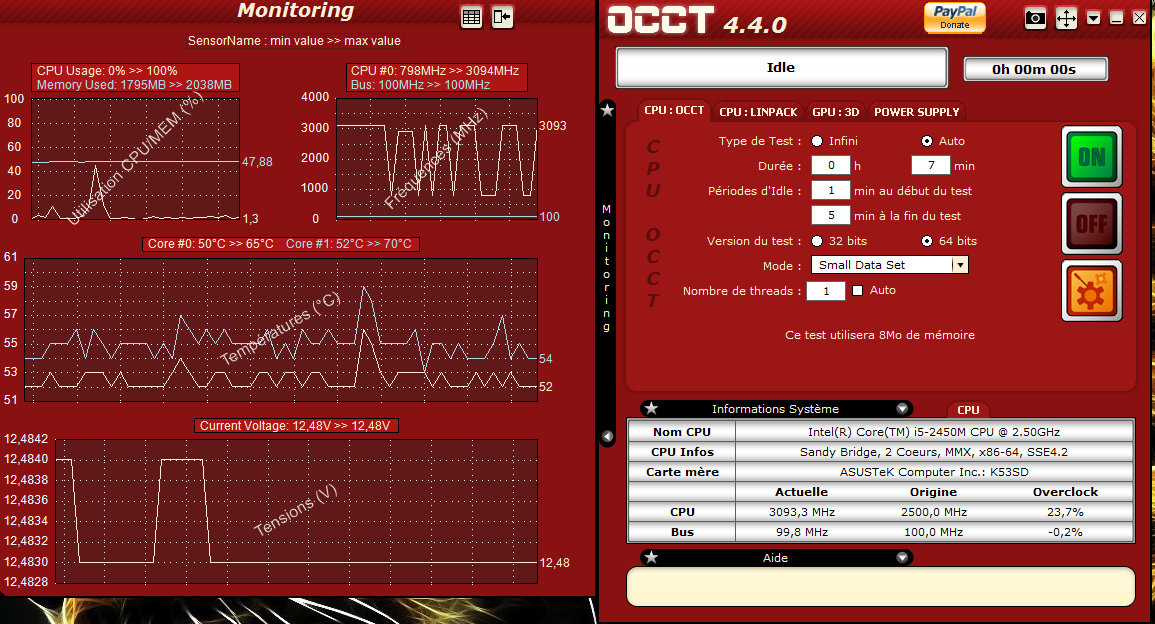This screenshot has width=1155, height=624.
Task: Click the Aide help text box
Action: coord(880,586)
